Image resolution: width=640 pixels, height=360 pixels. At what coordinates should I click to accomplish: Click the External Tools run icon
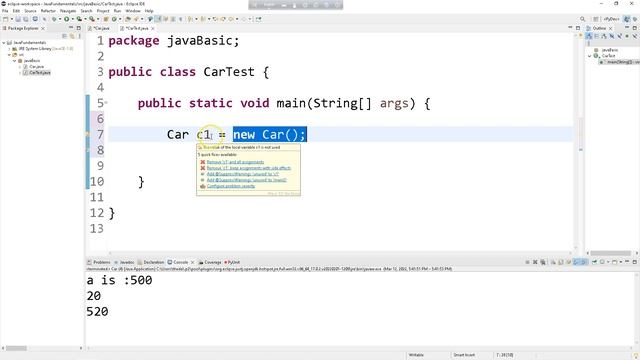point(92,19)
